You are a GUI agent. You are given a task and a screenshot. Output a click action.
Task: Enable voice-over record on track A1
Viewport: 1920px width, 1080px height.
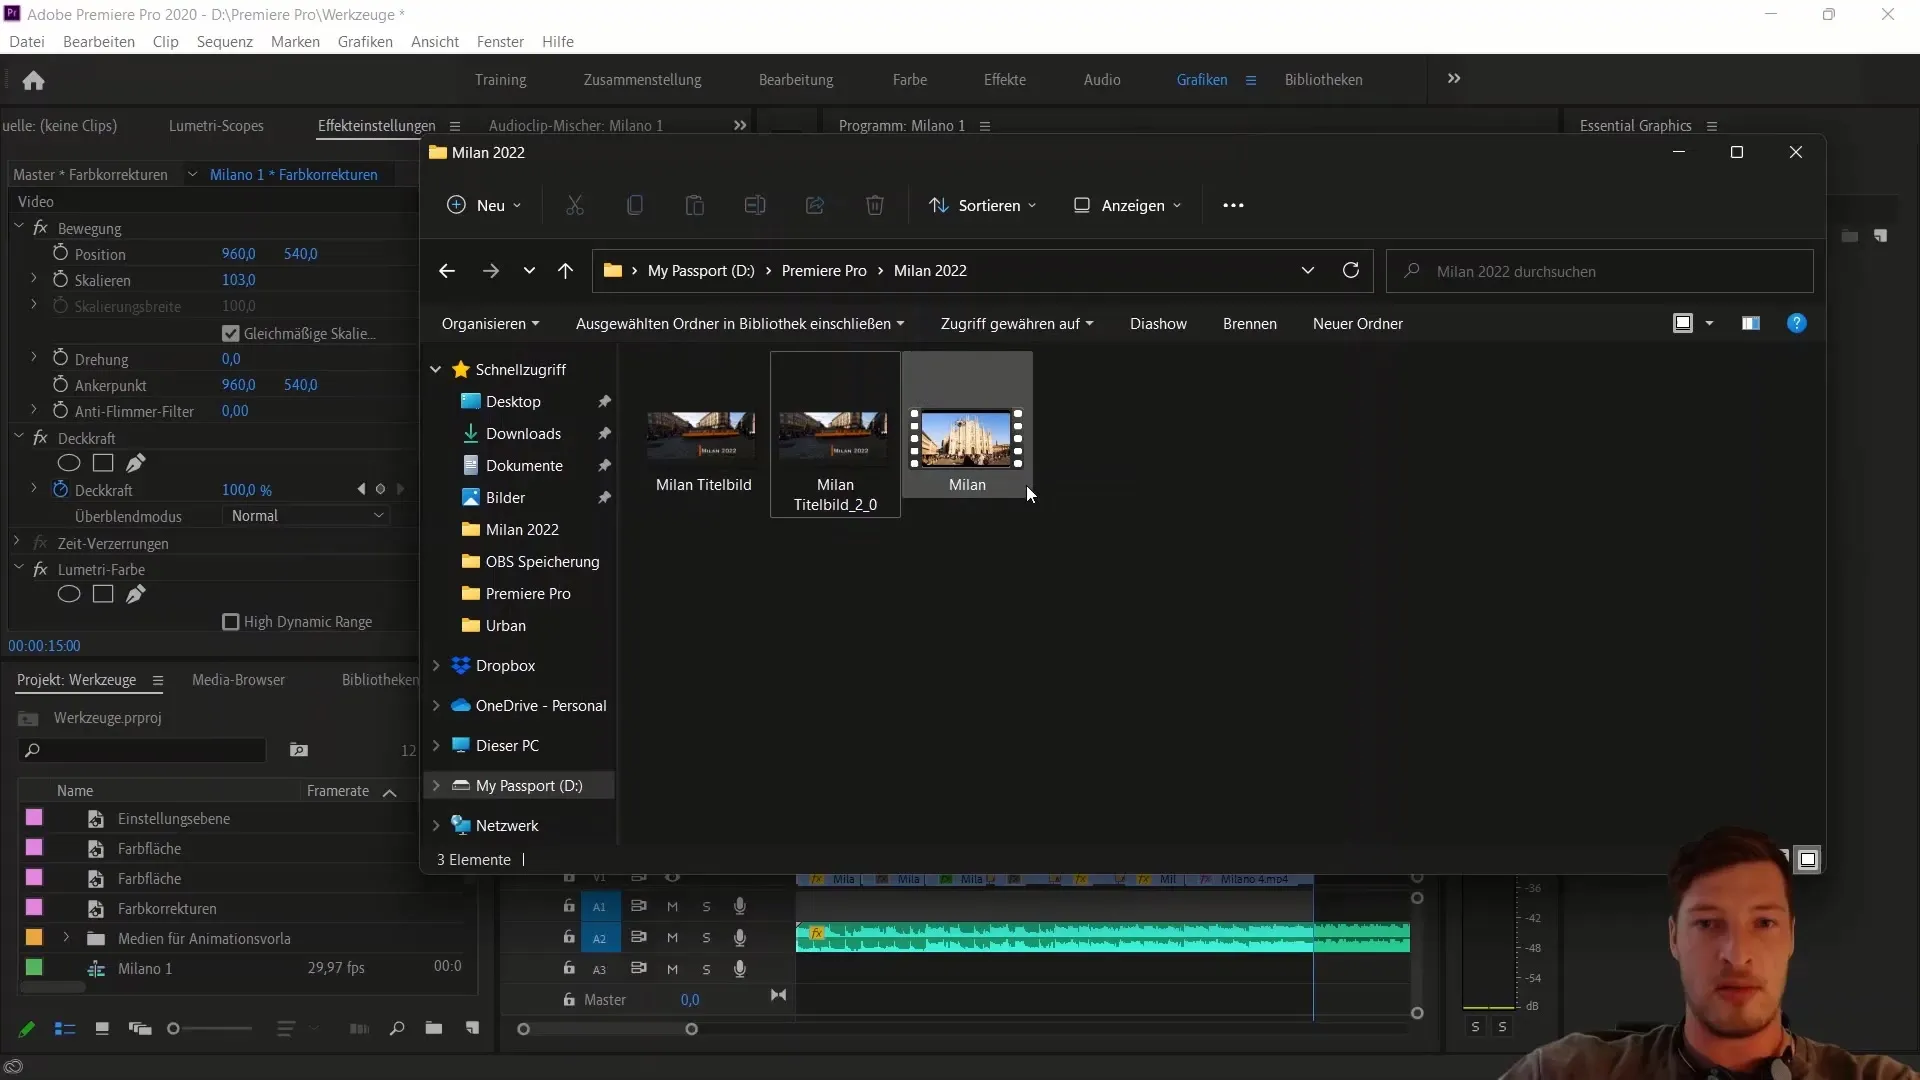(740, 907)
